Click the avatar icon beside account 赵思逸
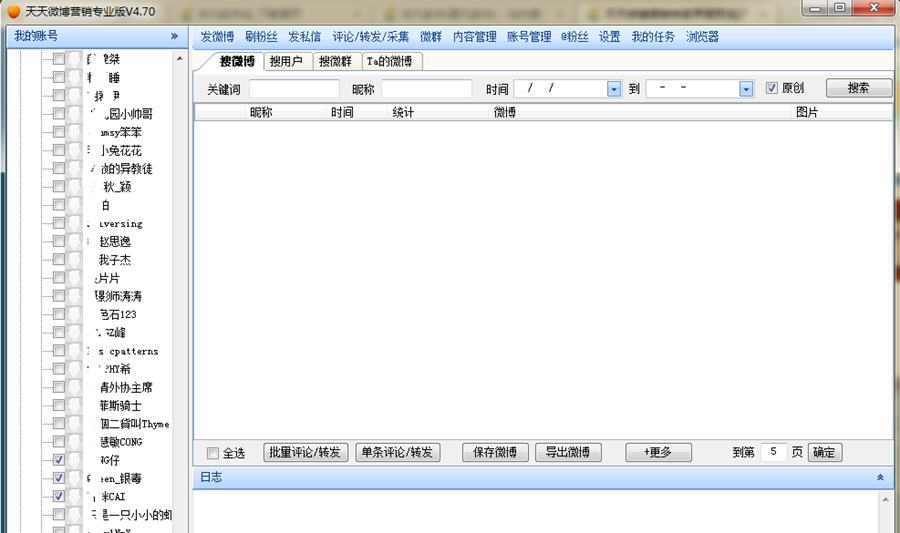Viewport: 900px width, 533px height. 76,242
